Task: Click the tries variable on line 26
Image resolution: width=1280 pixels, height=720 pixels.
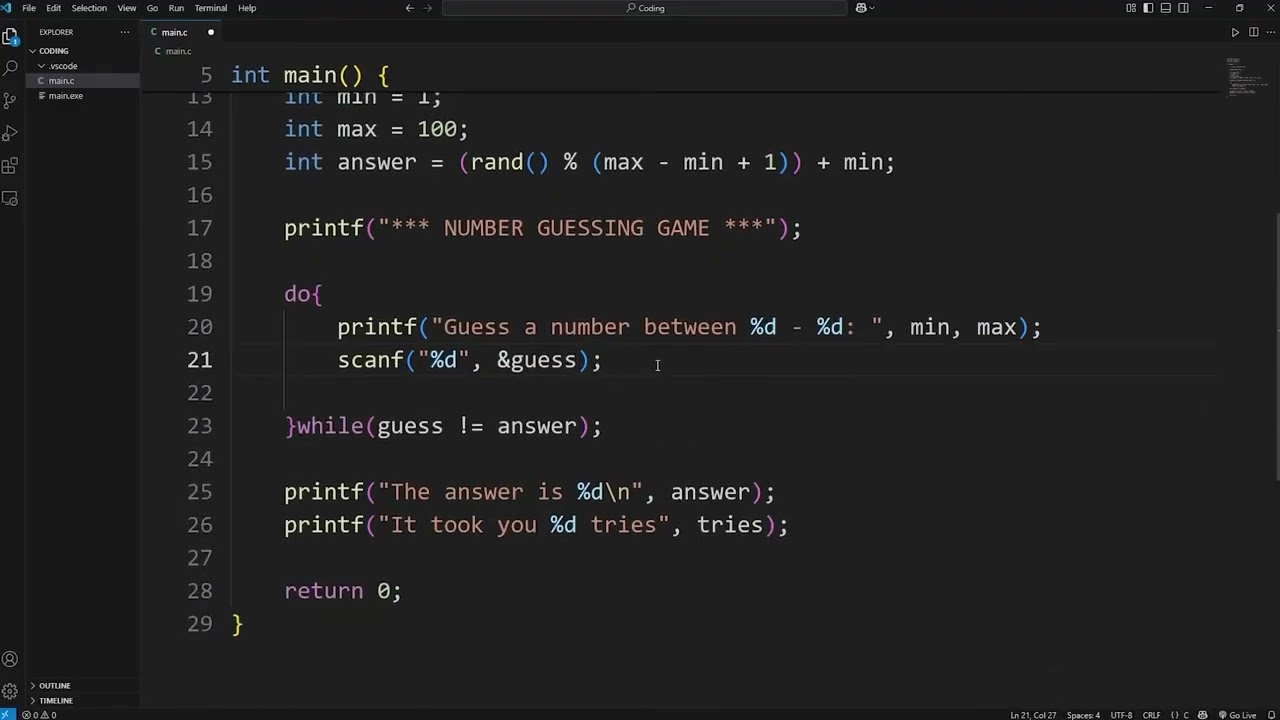Action: click(729, 525)
